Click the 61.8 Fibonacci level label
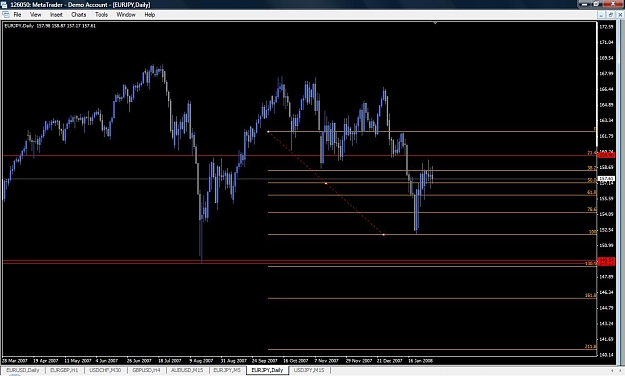625x376 pixels. point(592,192)
